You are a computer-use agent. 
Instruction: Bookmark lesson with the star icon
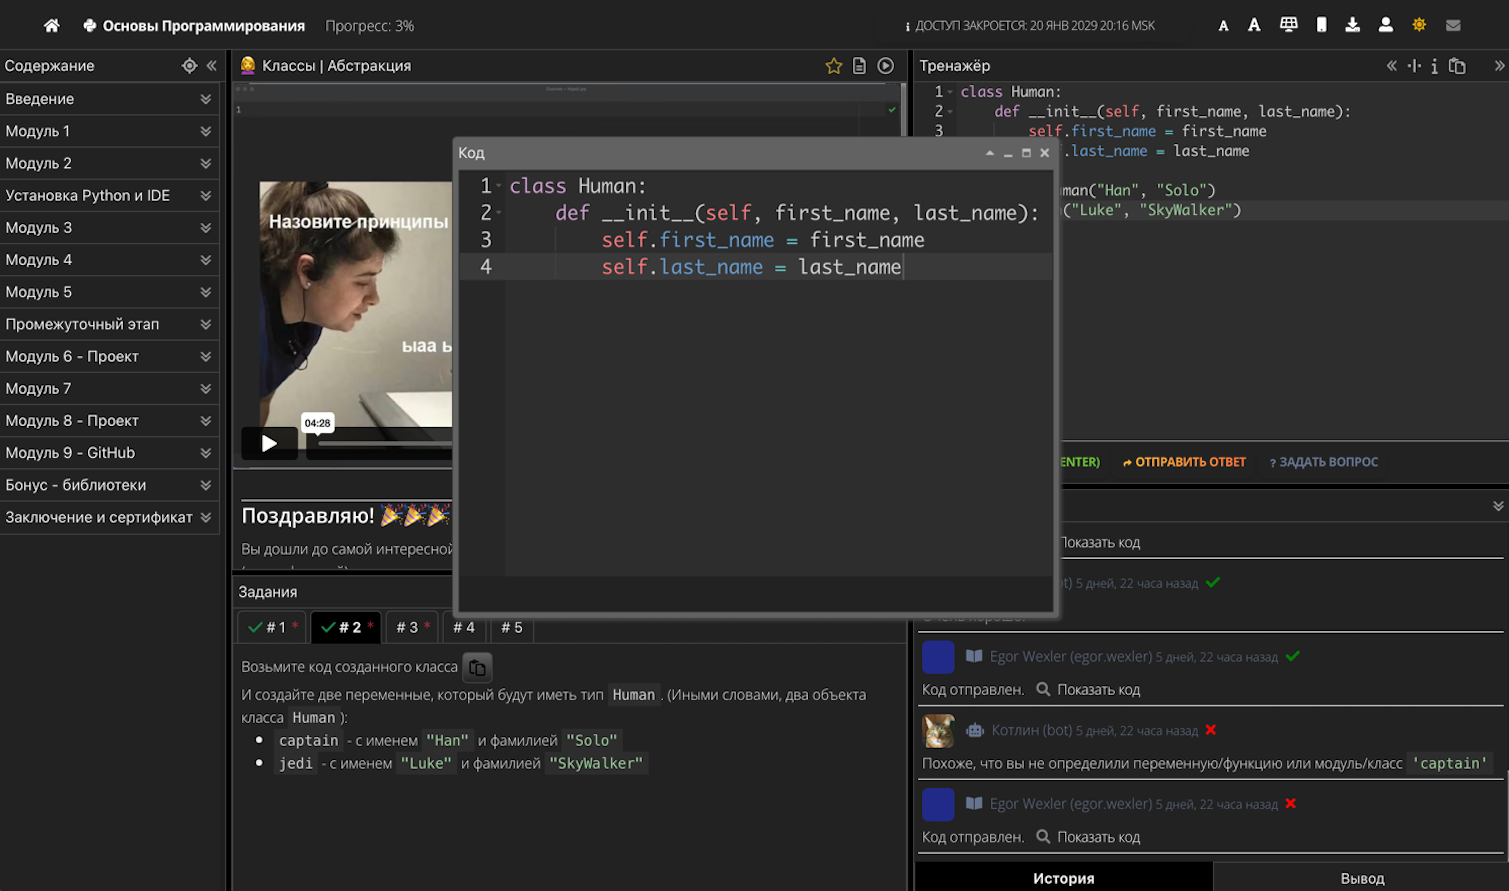pyautogui.click(x=833, y=66)
